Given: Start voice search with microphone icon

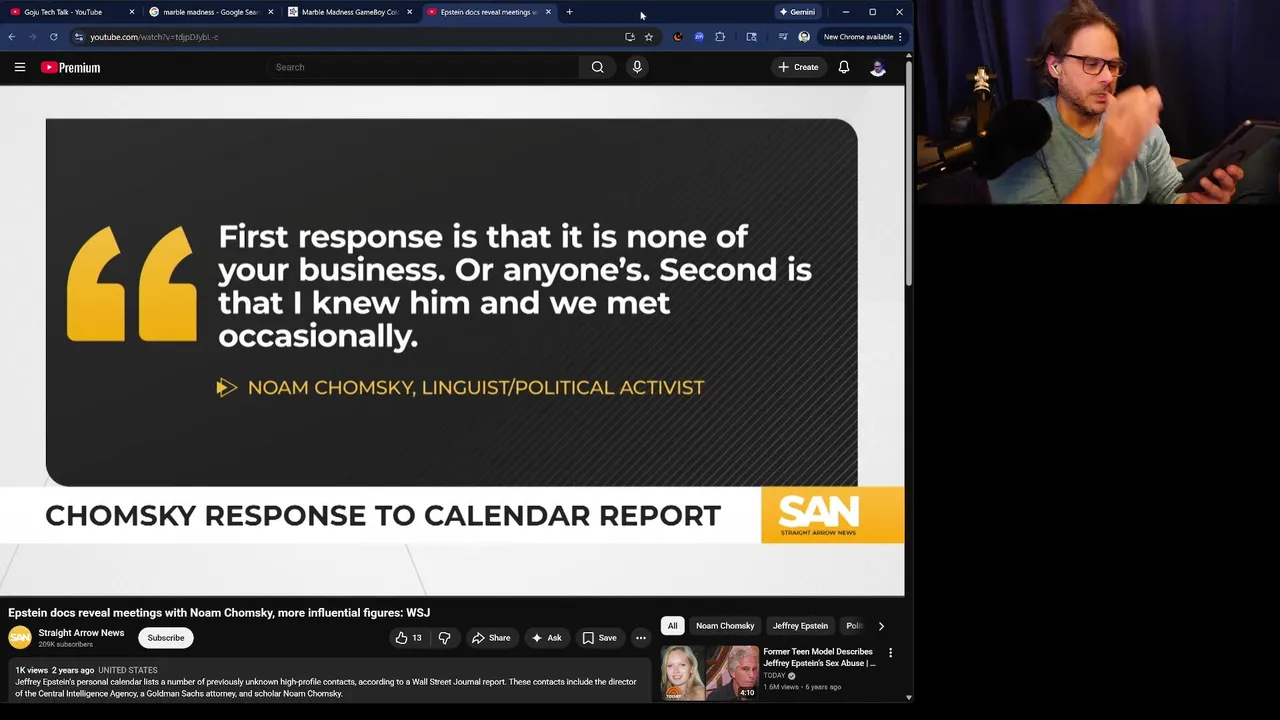Looking at the screenshot, I should [637, 67].
